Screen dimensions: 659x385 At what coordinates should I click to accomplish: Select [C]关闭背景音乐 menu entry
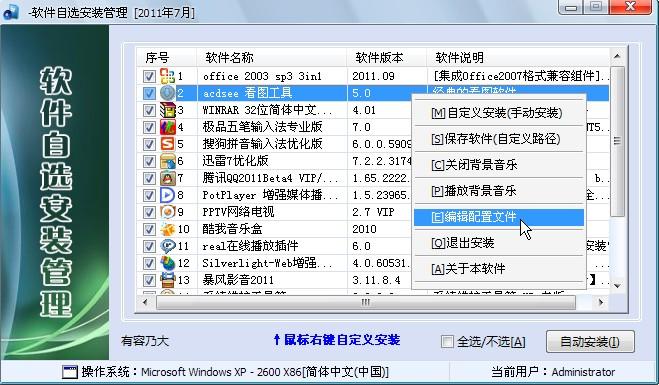tap(499, 165)
